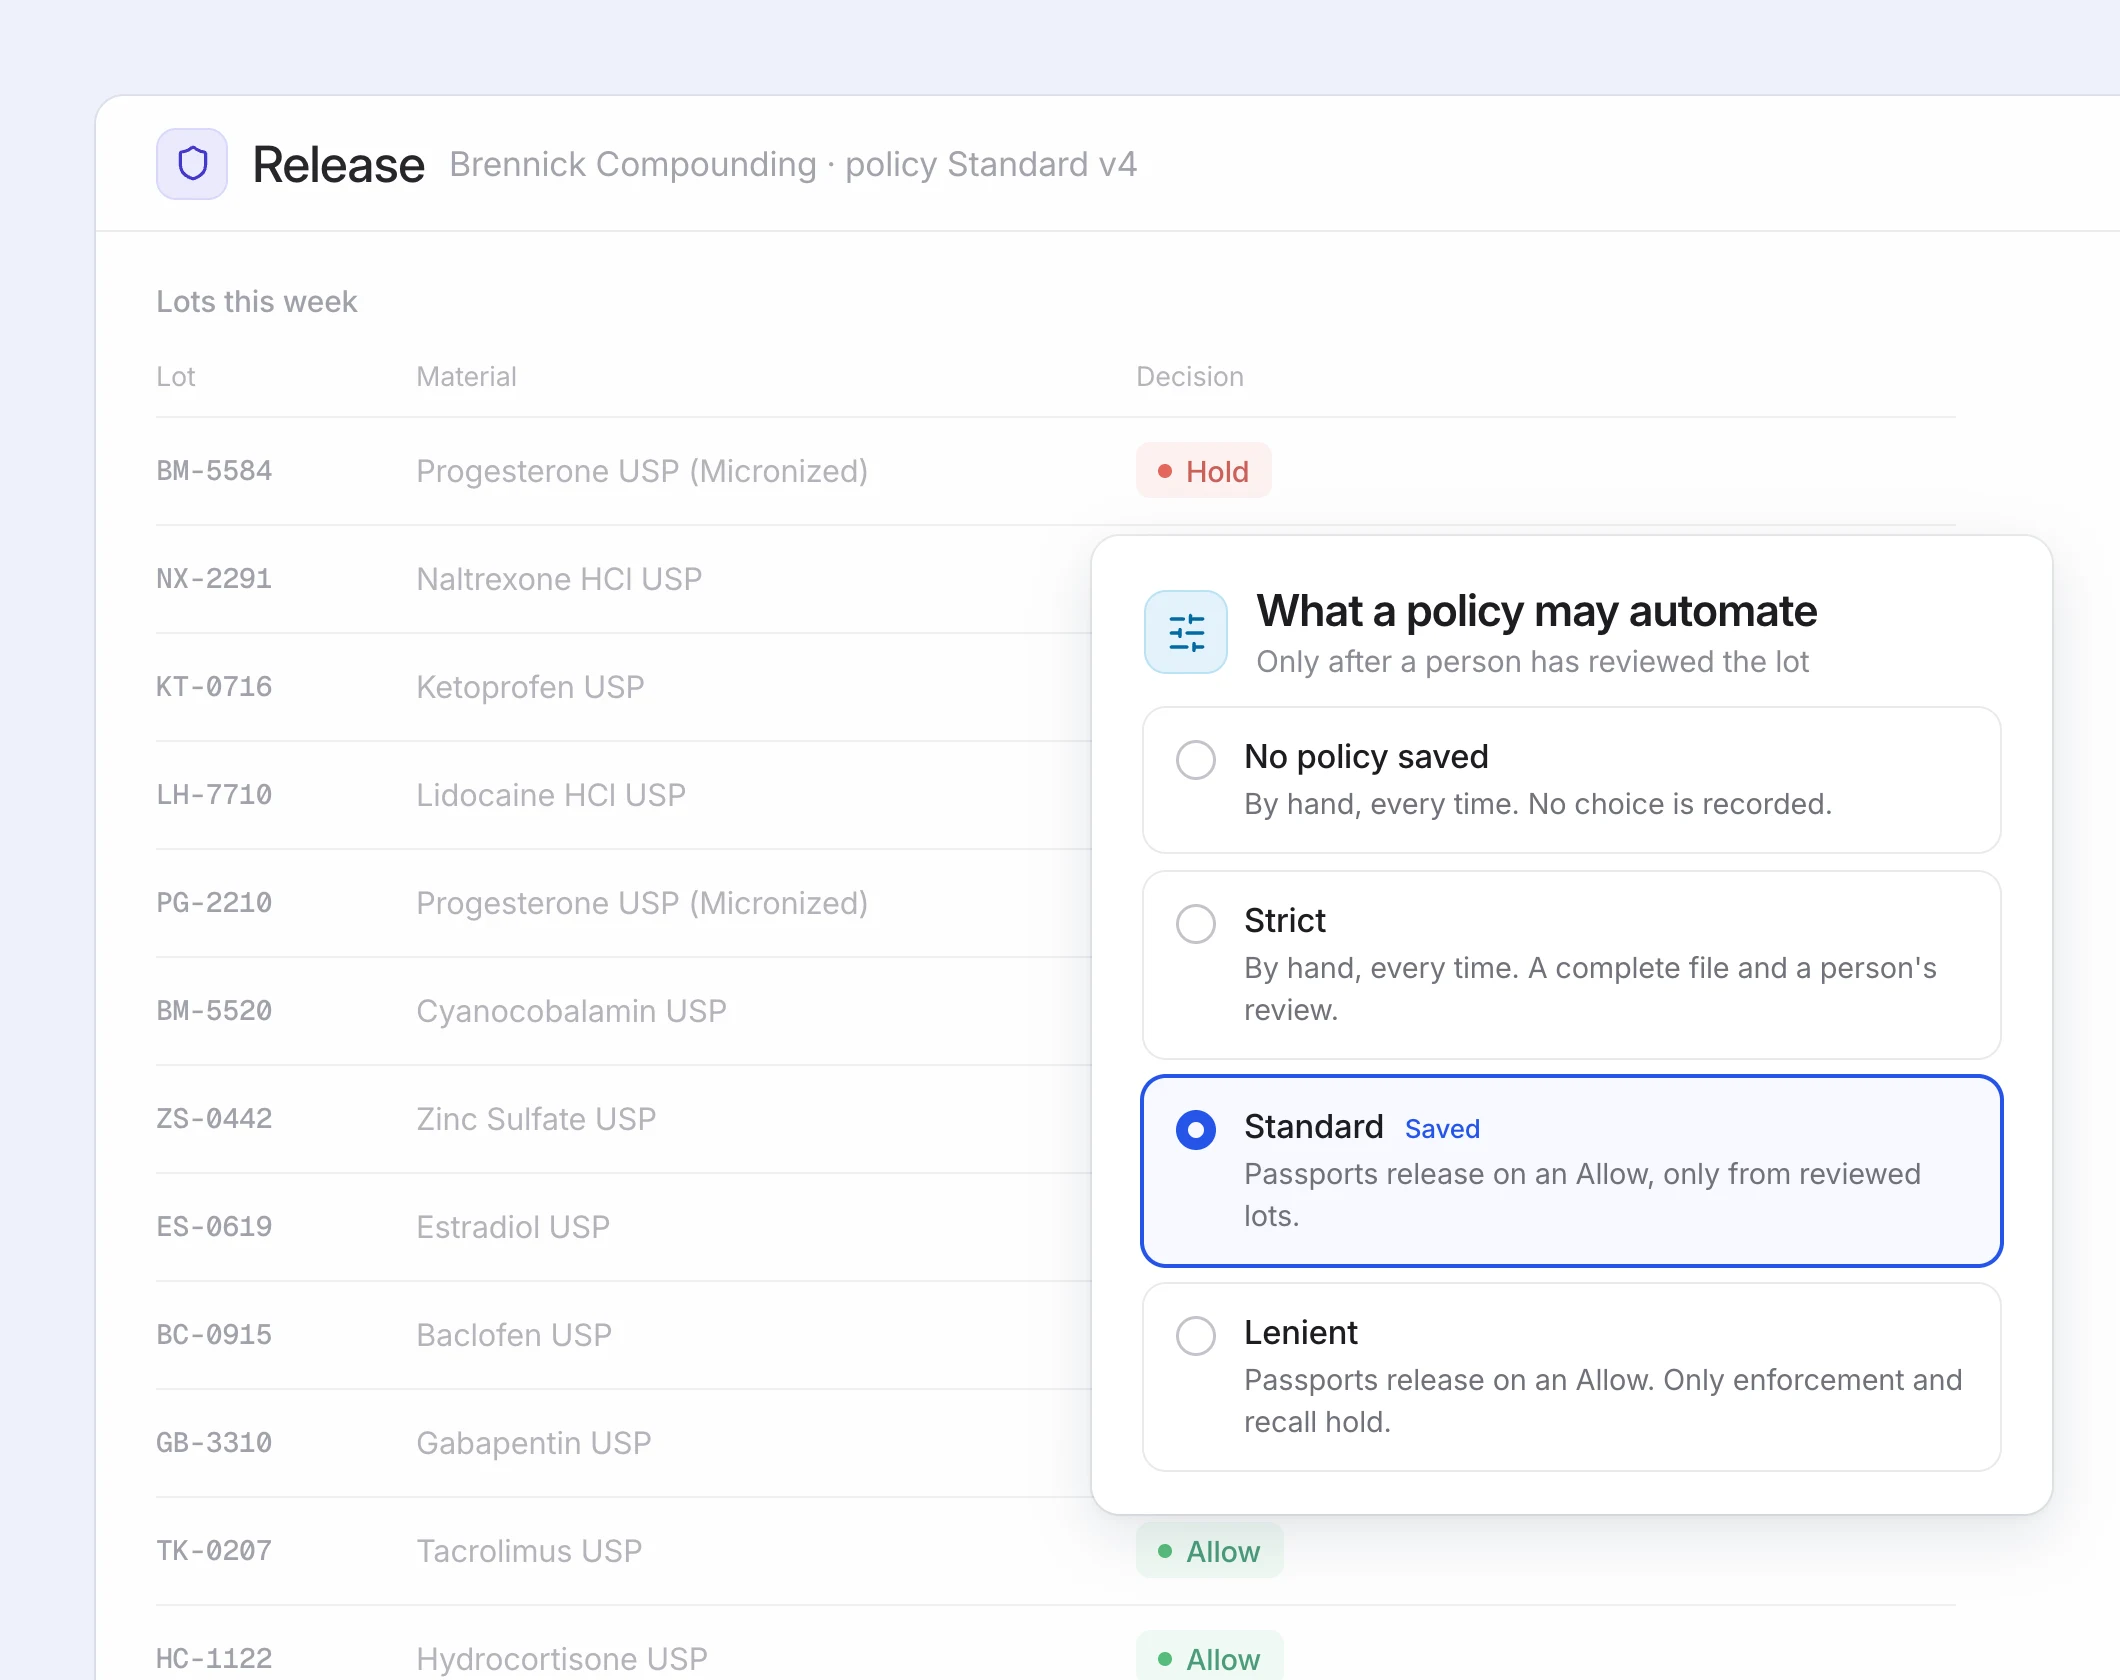Image resolution: width=2120 pixels, height=1680 pixels.
Task: Click lot number BM-5520
Action: 215,1011
